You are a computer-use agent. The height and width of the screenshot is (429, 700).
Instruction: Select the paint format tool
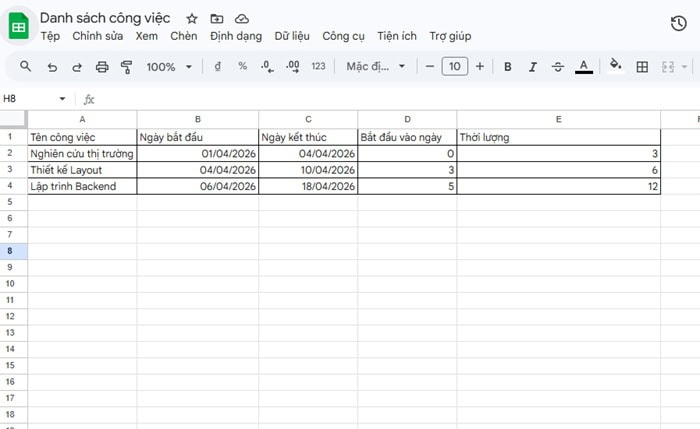(x=127, y=67)
